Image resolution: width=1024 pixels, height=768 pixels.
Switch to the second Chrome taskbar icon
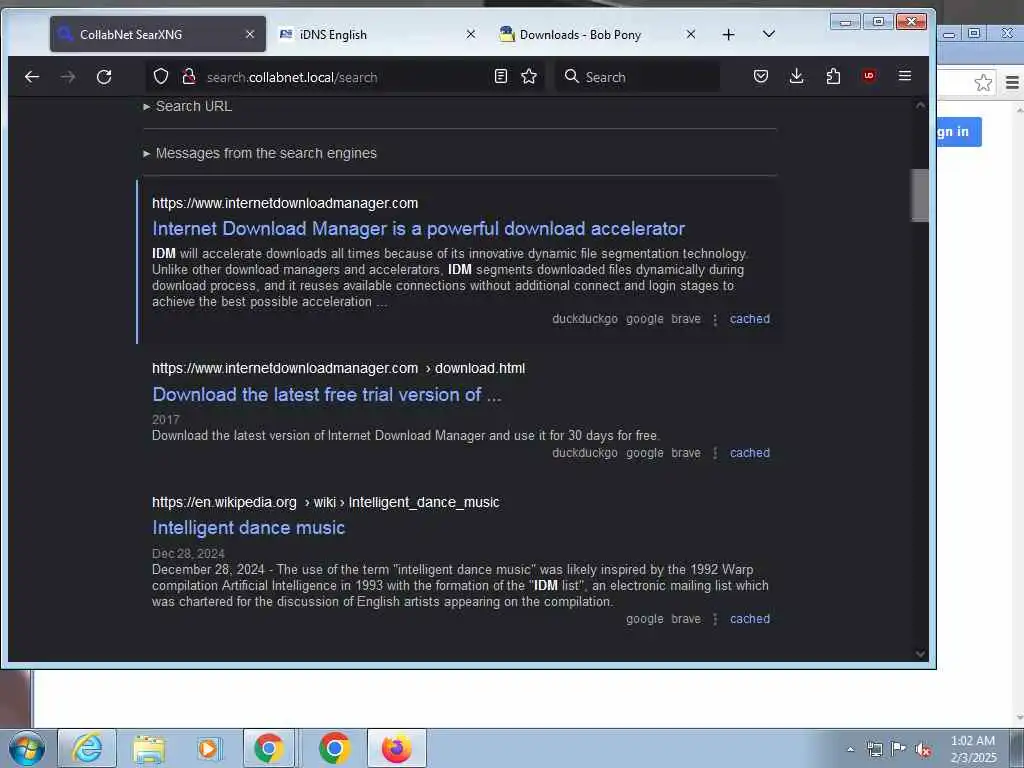pos(334,748)
